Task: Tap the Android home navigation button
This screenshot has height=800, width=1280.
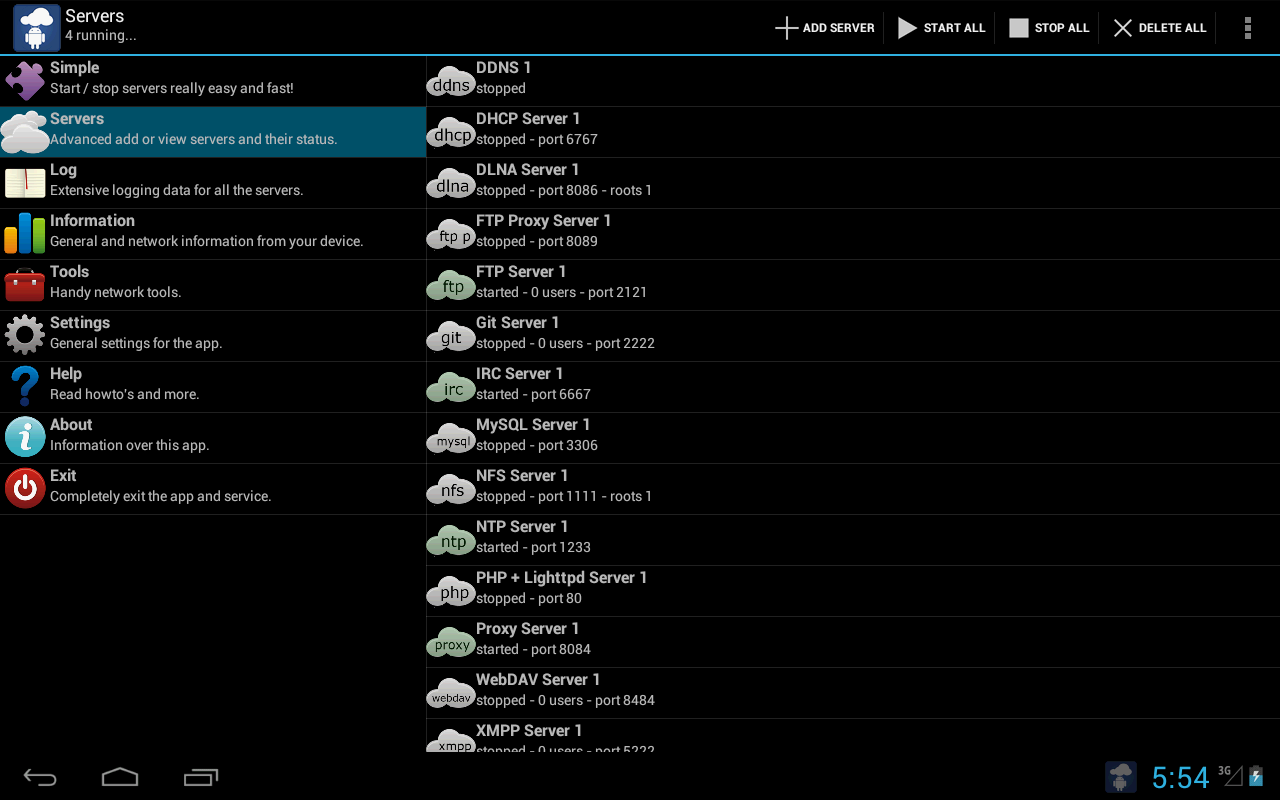Action: 120,777
